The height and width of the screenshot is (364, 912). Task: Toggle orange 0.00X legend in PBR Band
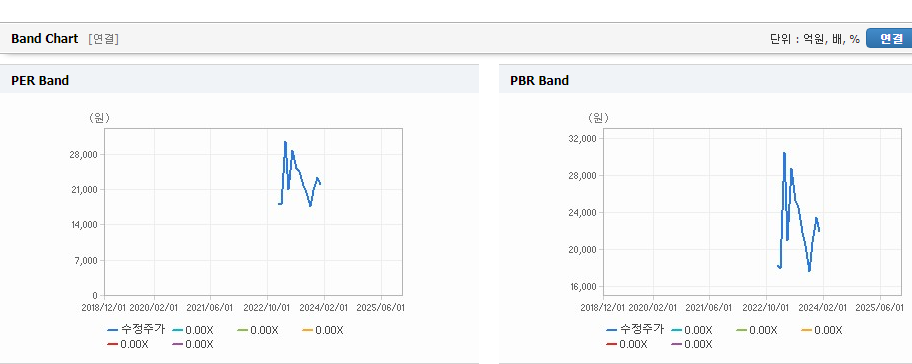(822, 330)
